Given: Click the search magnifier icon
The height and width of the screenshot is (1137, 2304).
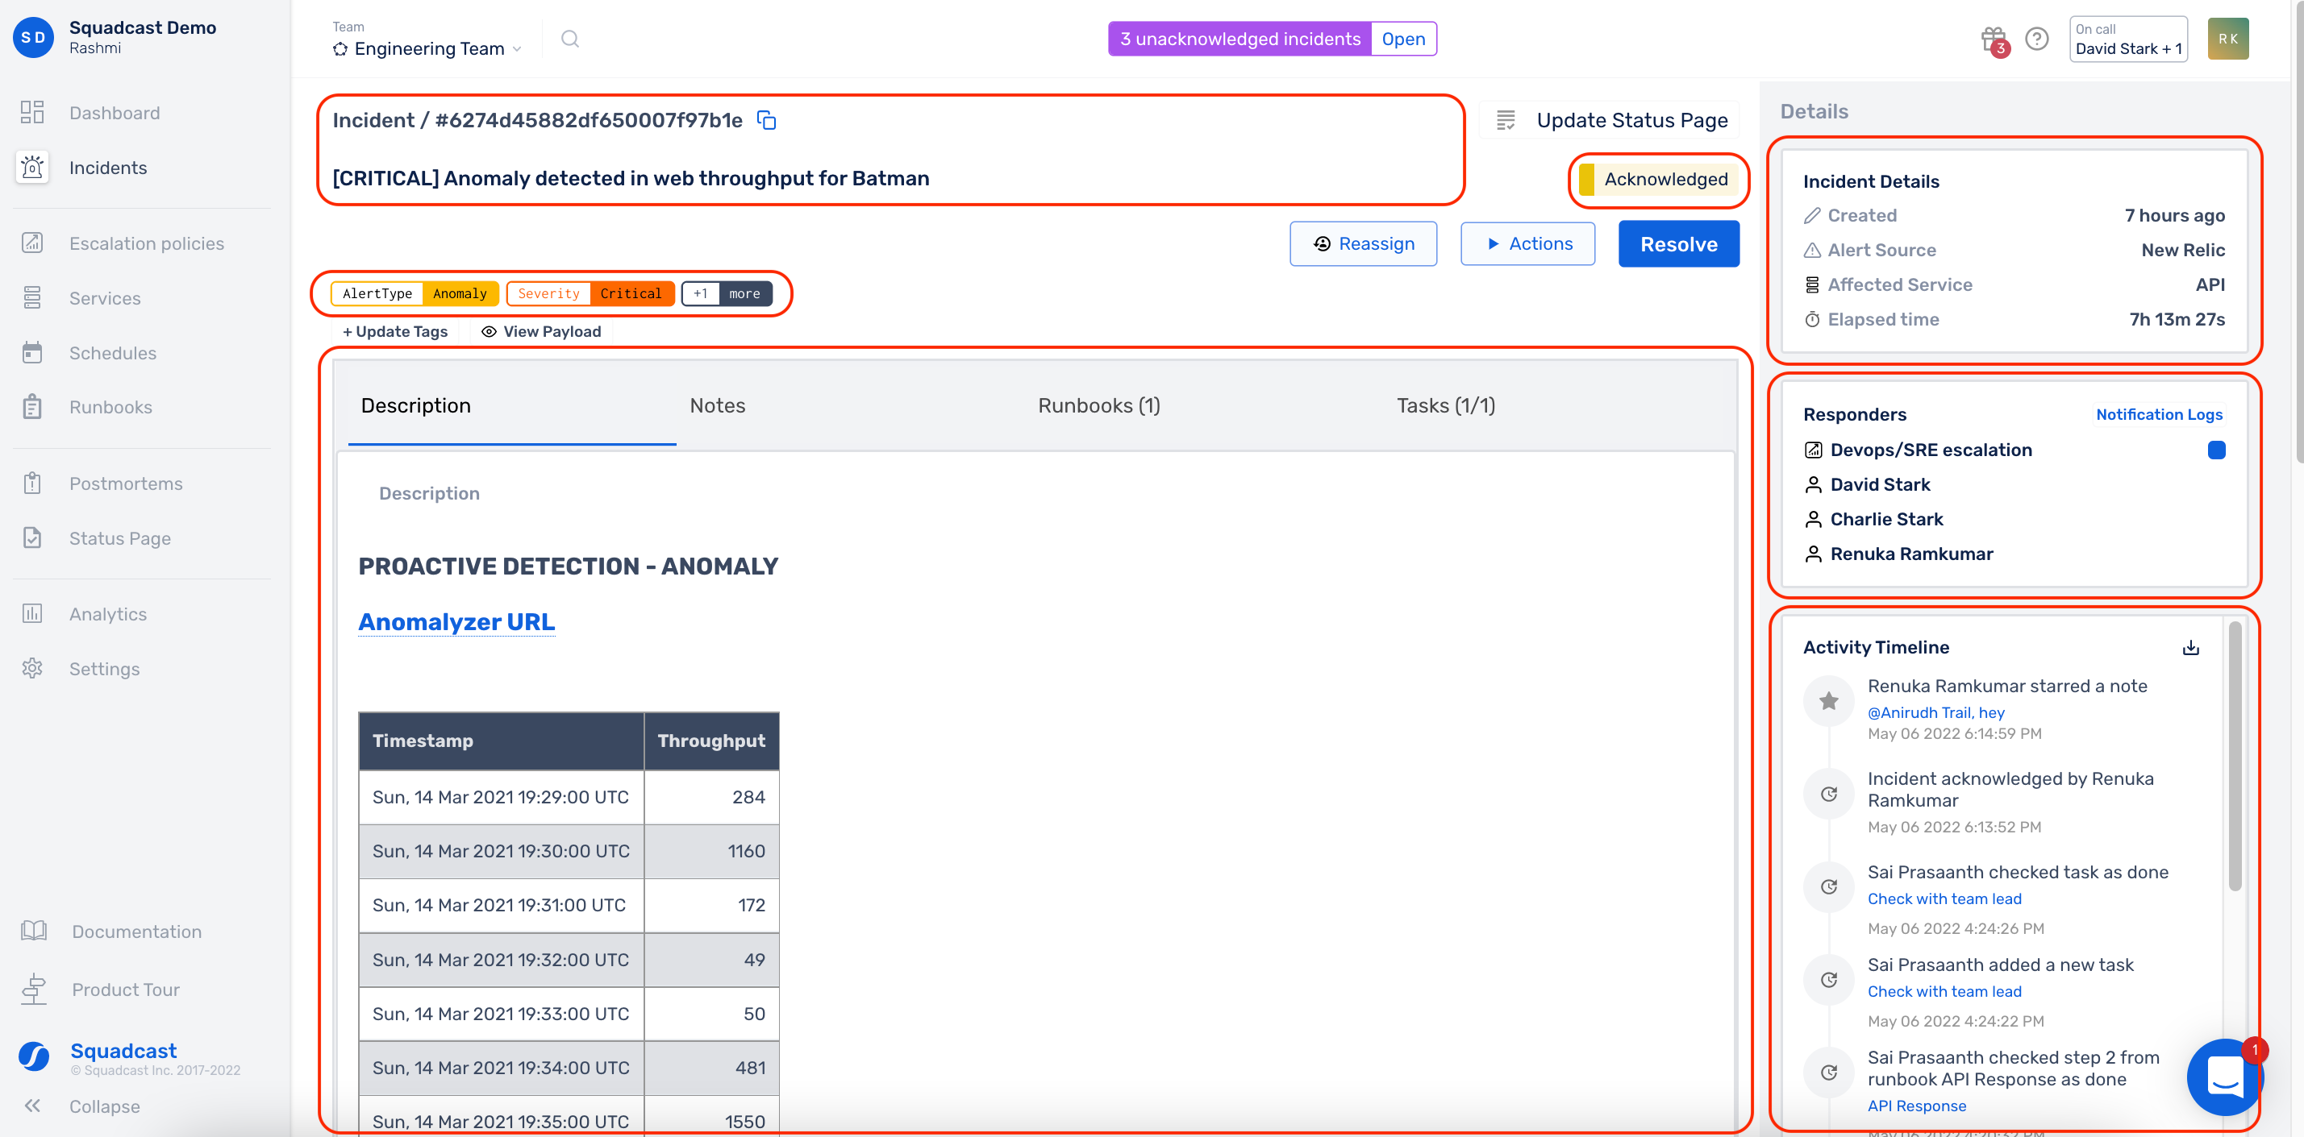Looking at the screenshot, I should (570, 39).
